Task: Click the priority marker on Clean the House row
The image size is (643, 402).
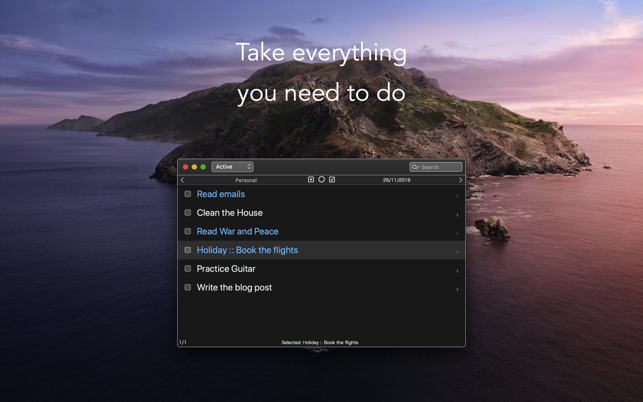Action: coord(457,215)
